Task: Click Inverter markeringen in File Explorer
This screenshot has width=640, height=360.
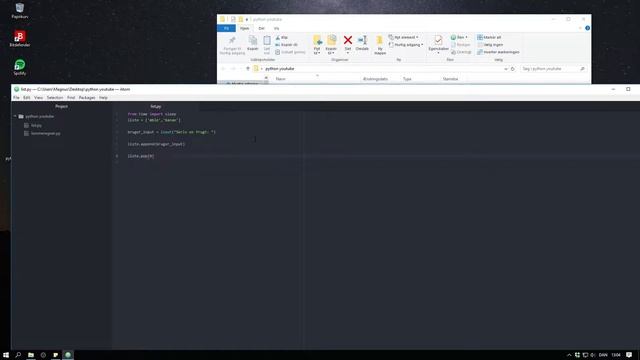Action: (x=498, y=52)
